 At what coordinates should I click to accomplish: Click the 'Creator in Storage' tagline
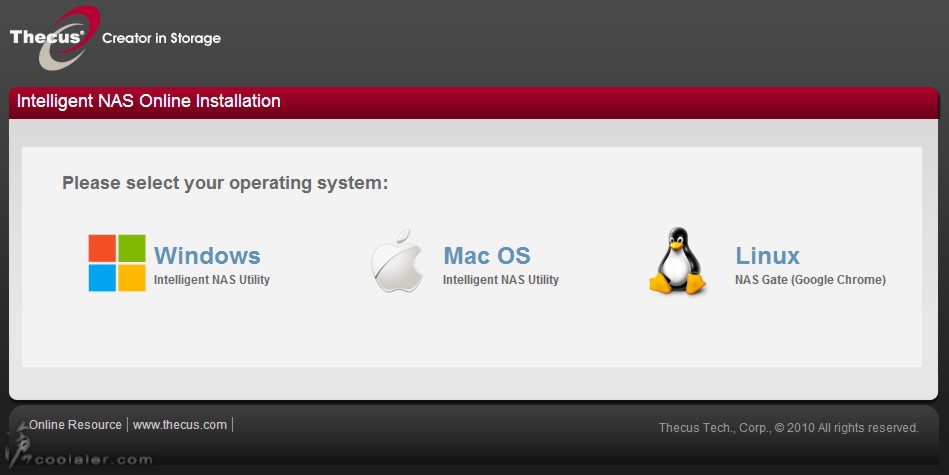tap(161, 38)
